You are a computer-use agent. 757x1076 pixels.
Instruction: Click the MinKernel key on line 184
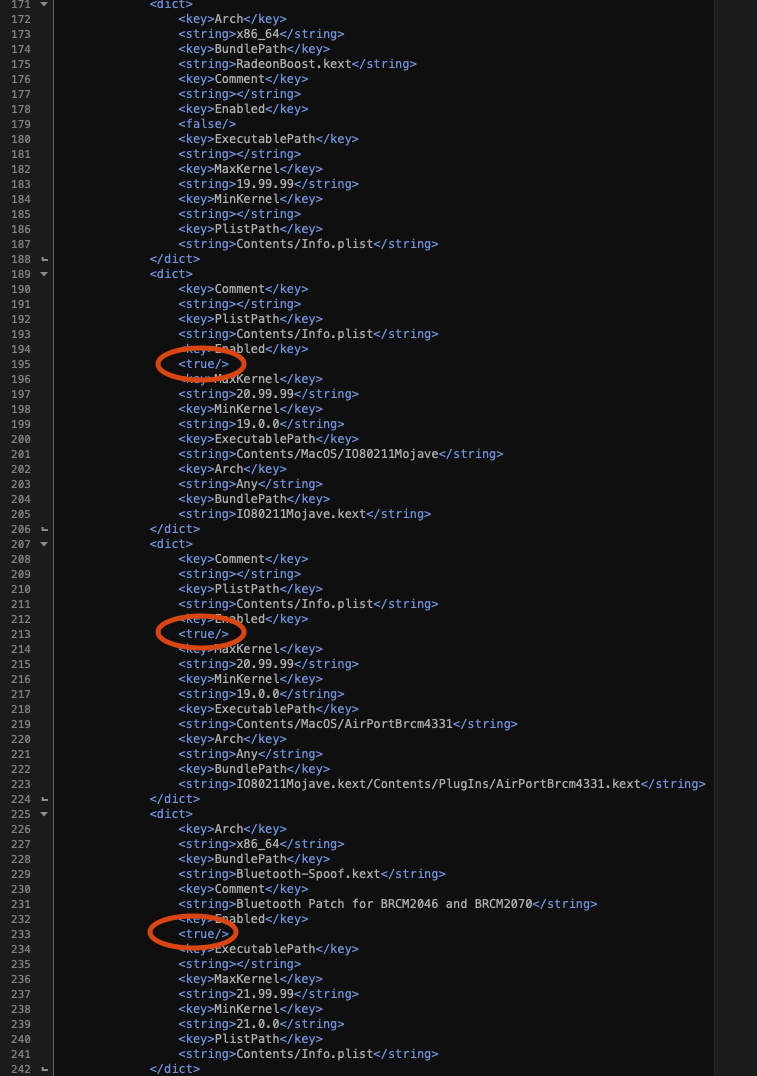[x=251, y=199]
